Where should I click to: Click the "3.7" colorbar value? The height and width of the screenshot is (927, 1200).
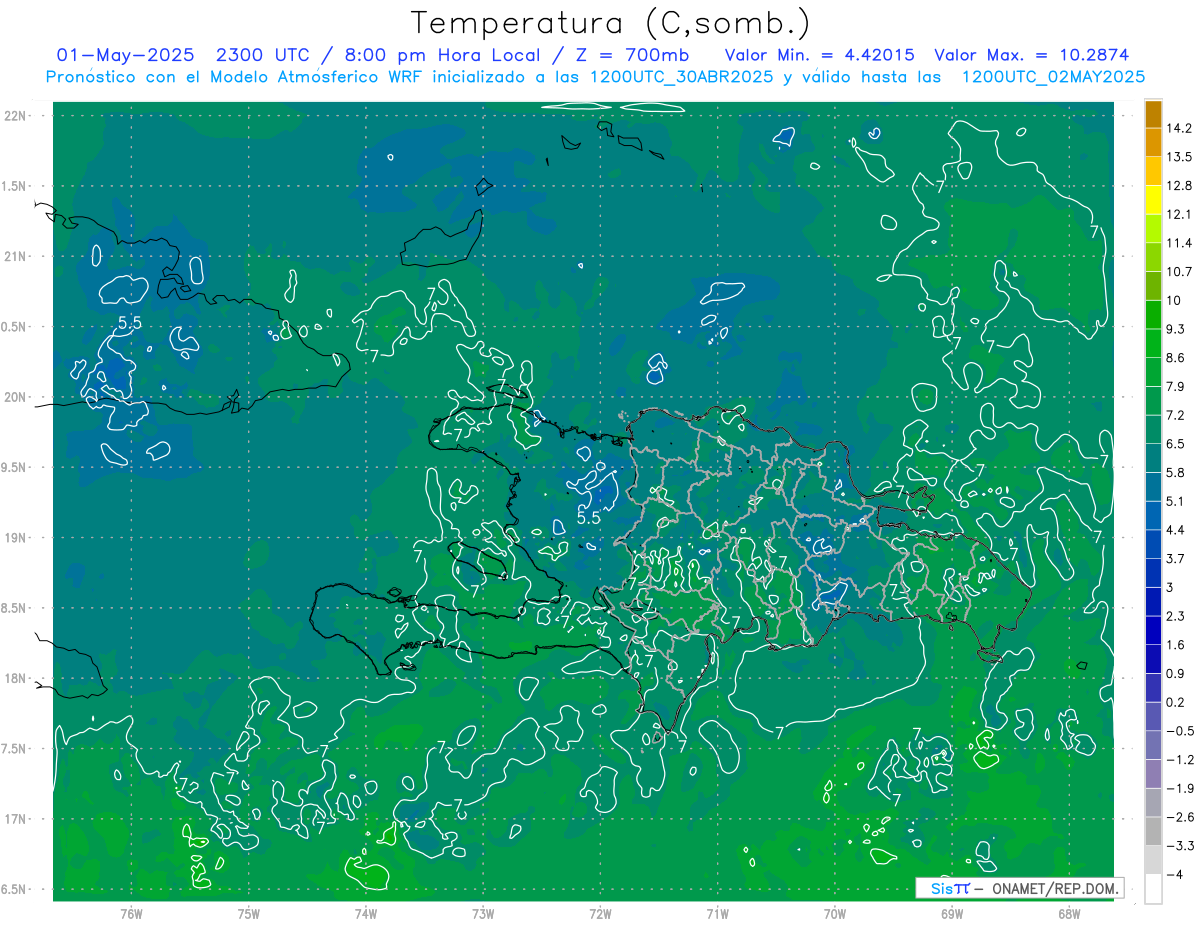coord(1176,559)
